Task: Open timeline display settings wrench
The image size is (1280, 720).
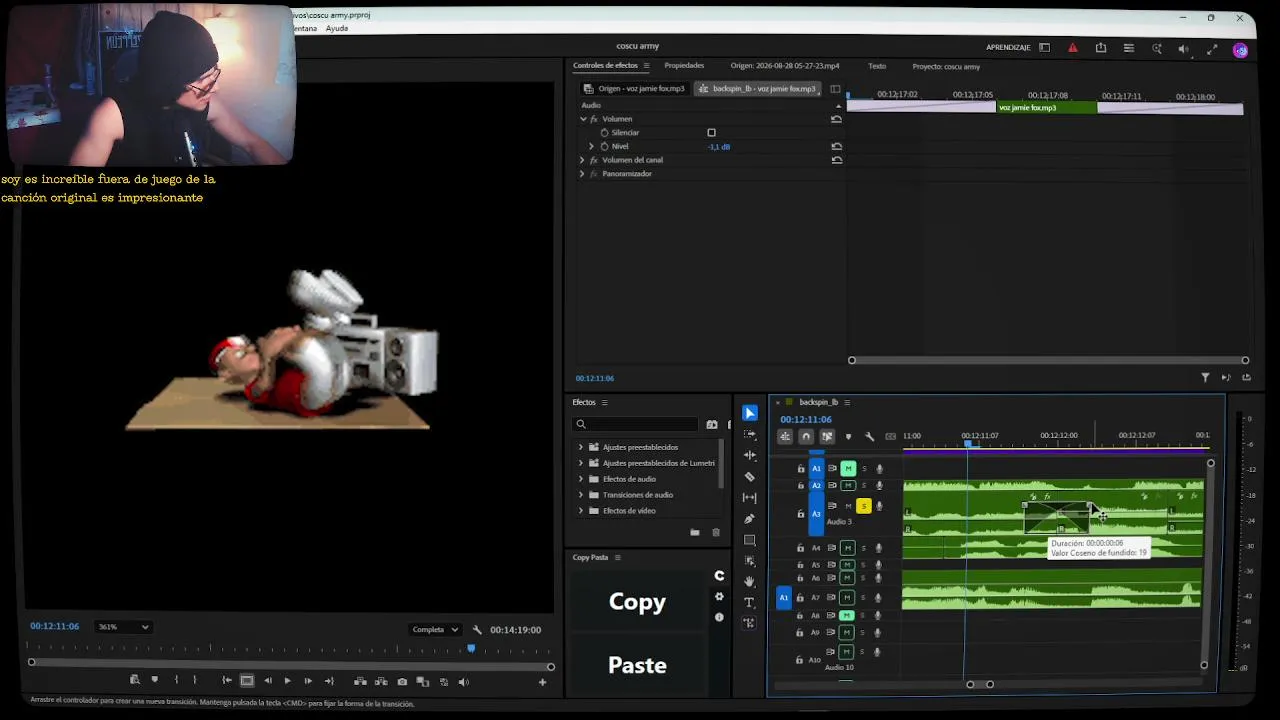Action: coord(869,436)
